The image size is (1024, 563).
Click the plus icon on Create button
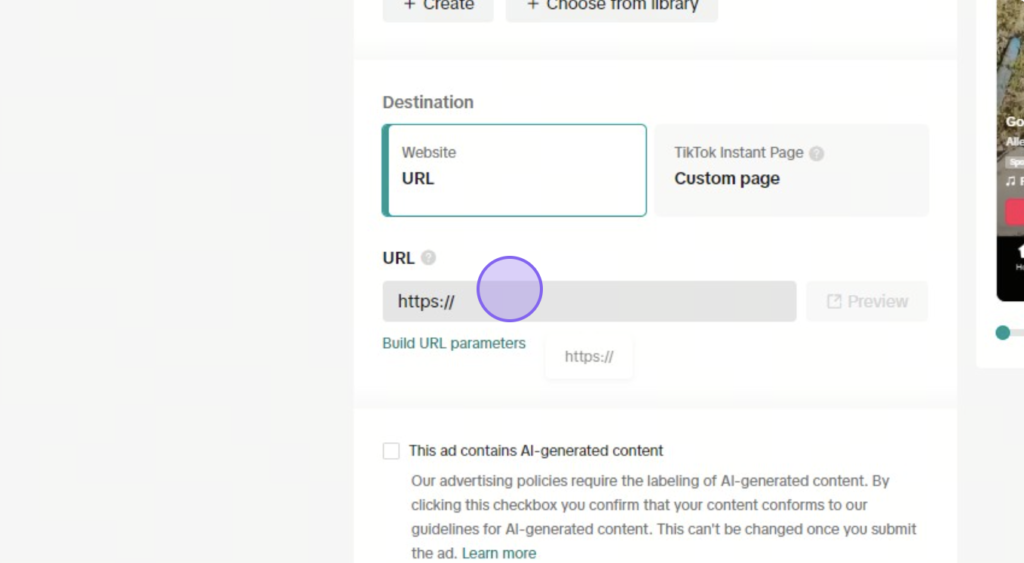(409, 5)
